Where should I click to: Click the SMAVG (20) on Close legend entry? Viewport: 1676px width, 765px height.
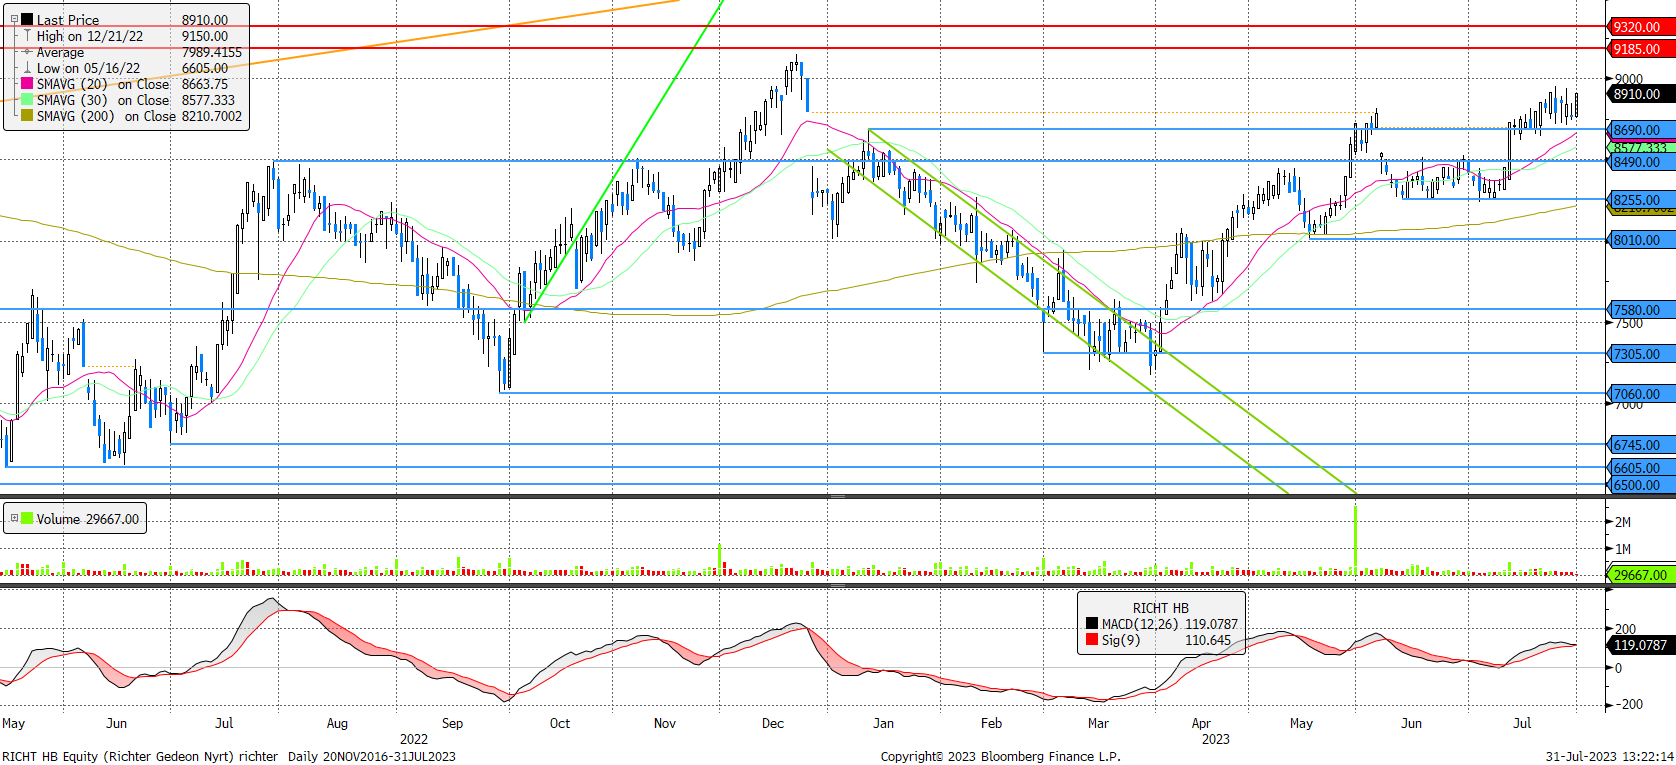point(103,84)
